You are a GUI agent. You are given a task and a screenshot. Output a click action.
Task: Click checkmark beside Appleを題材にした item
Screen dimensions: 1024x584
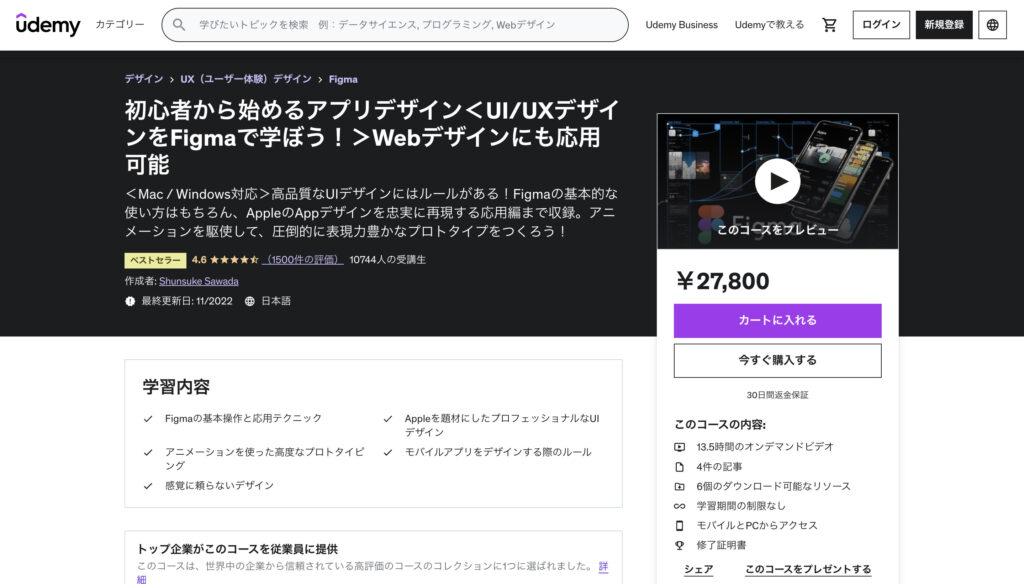pyautogui.click(x=388, y=419)
